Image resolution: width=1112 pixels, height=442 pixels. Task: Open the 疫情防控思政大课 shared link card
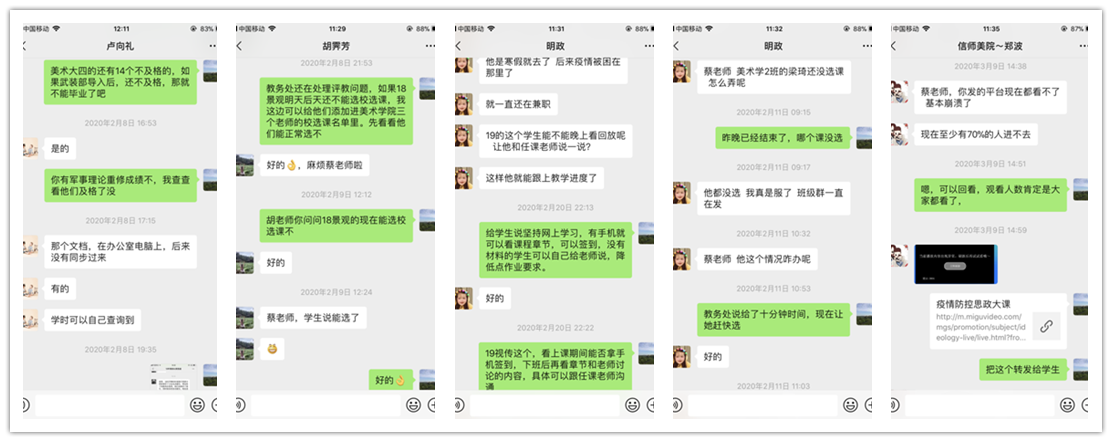click(994, 321)
